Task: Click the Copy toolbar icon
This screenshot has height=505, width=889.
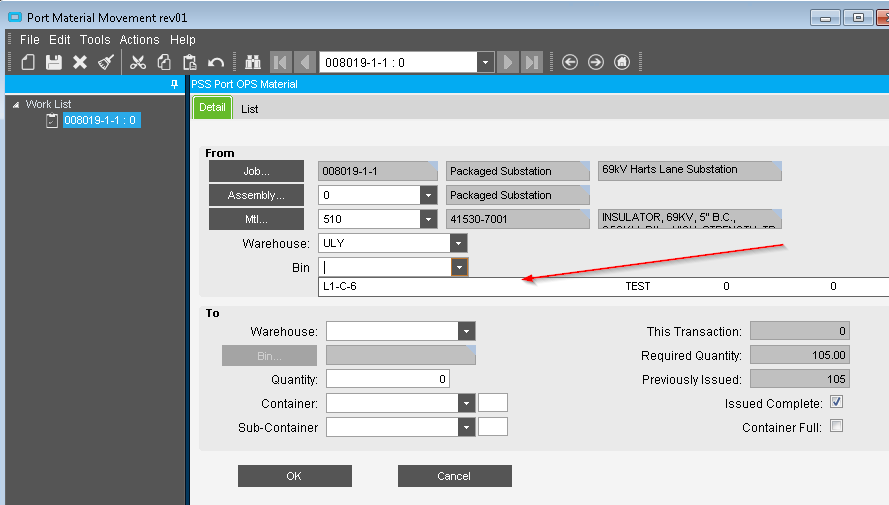Action: click(x=164, y=62)
